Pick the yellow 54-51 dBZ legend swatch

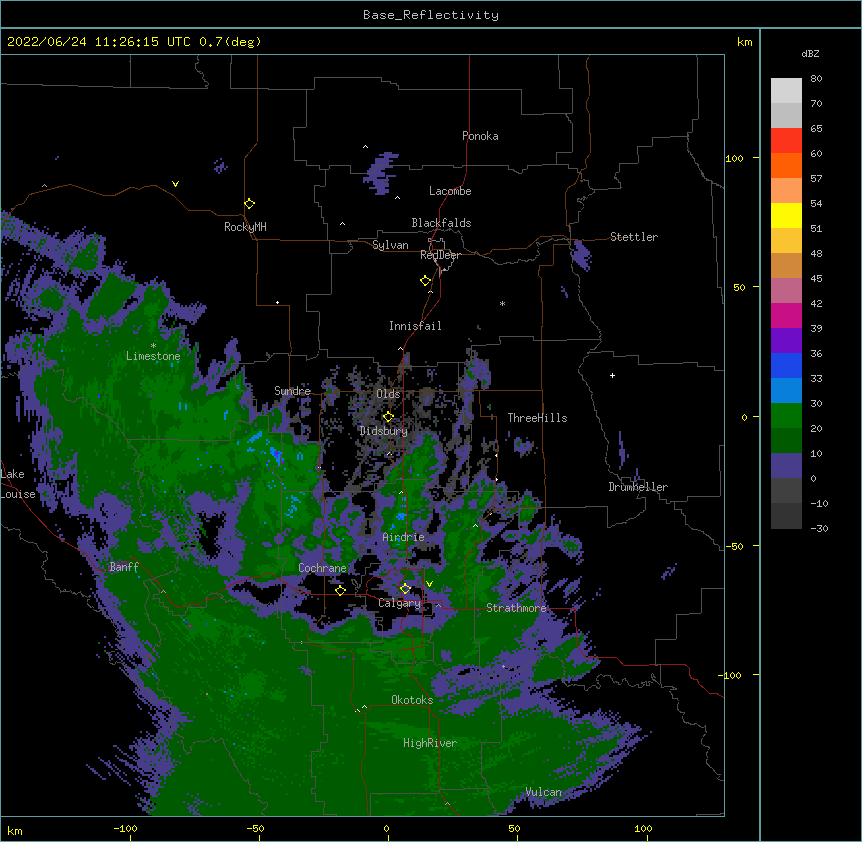click(786, 216)
